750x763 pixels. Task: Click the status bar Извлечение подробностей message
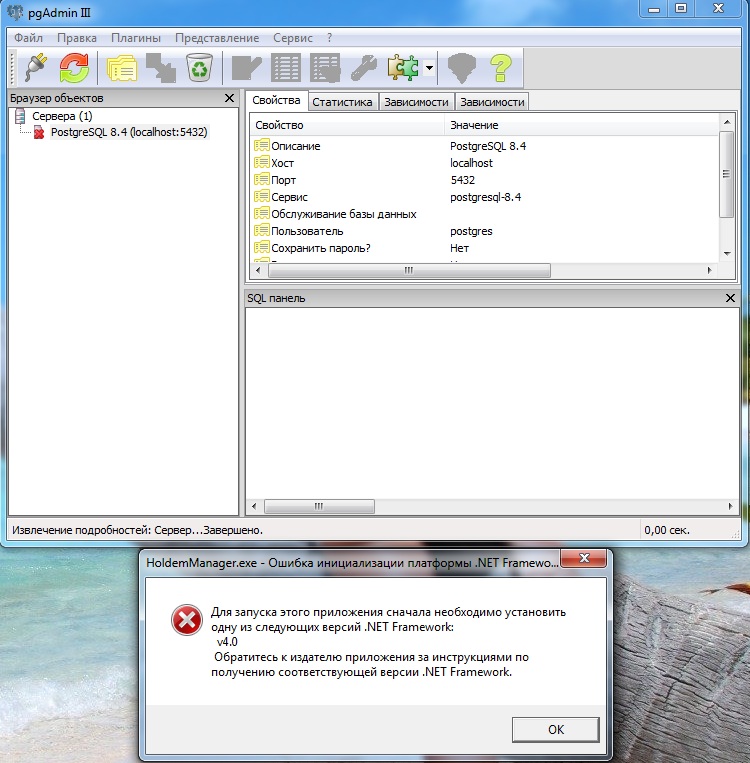coord(137,530)
